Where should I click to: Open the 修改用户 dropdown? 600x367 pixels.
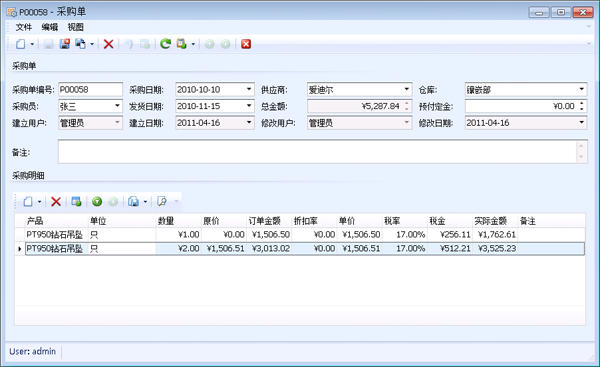(406, 123)
